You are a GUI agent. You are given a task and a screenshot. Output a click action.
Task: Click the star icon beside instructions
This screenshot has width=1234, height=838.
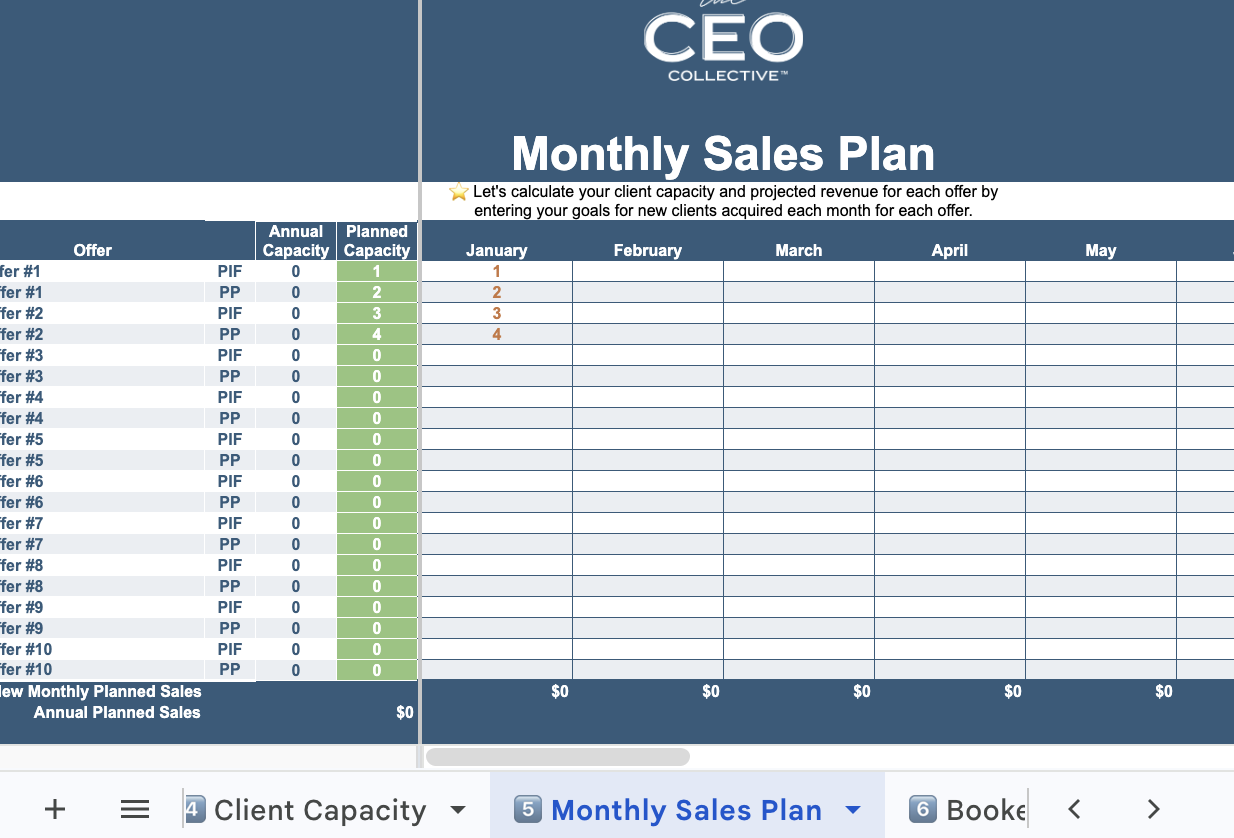coord(459,192)
